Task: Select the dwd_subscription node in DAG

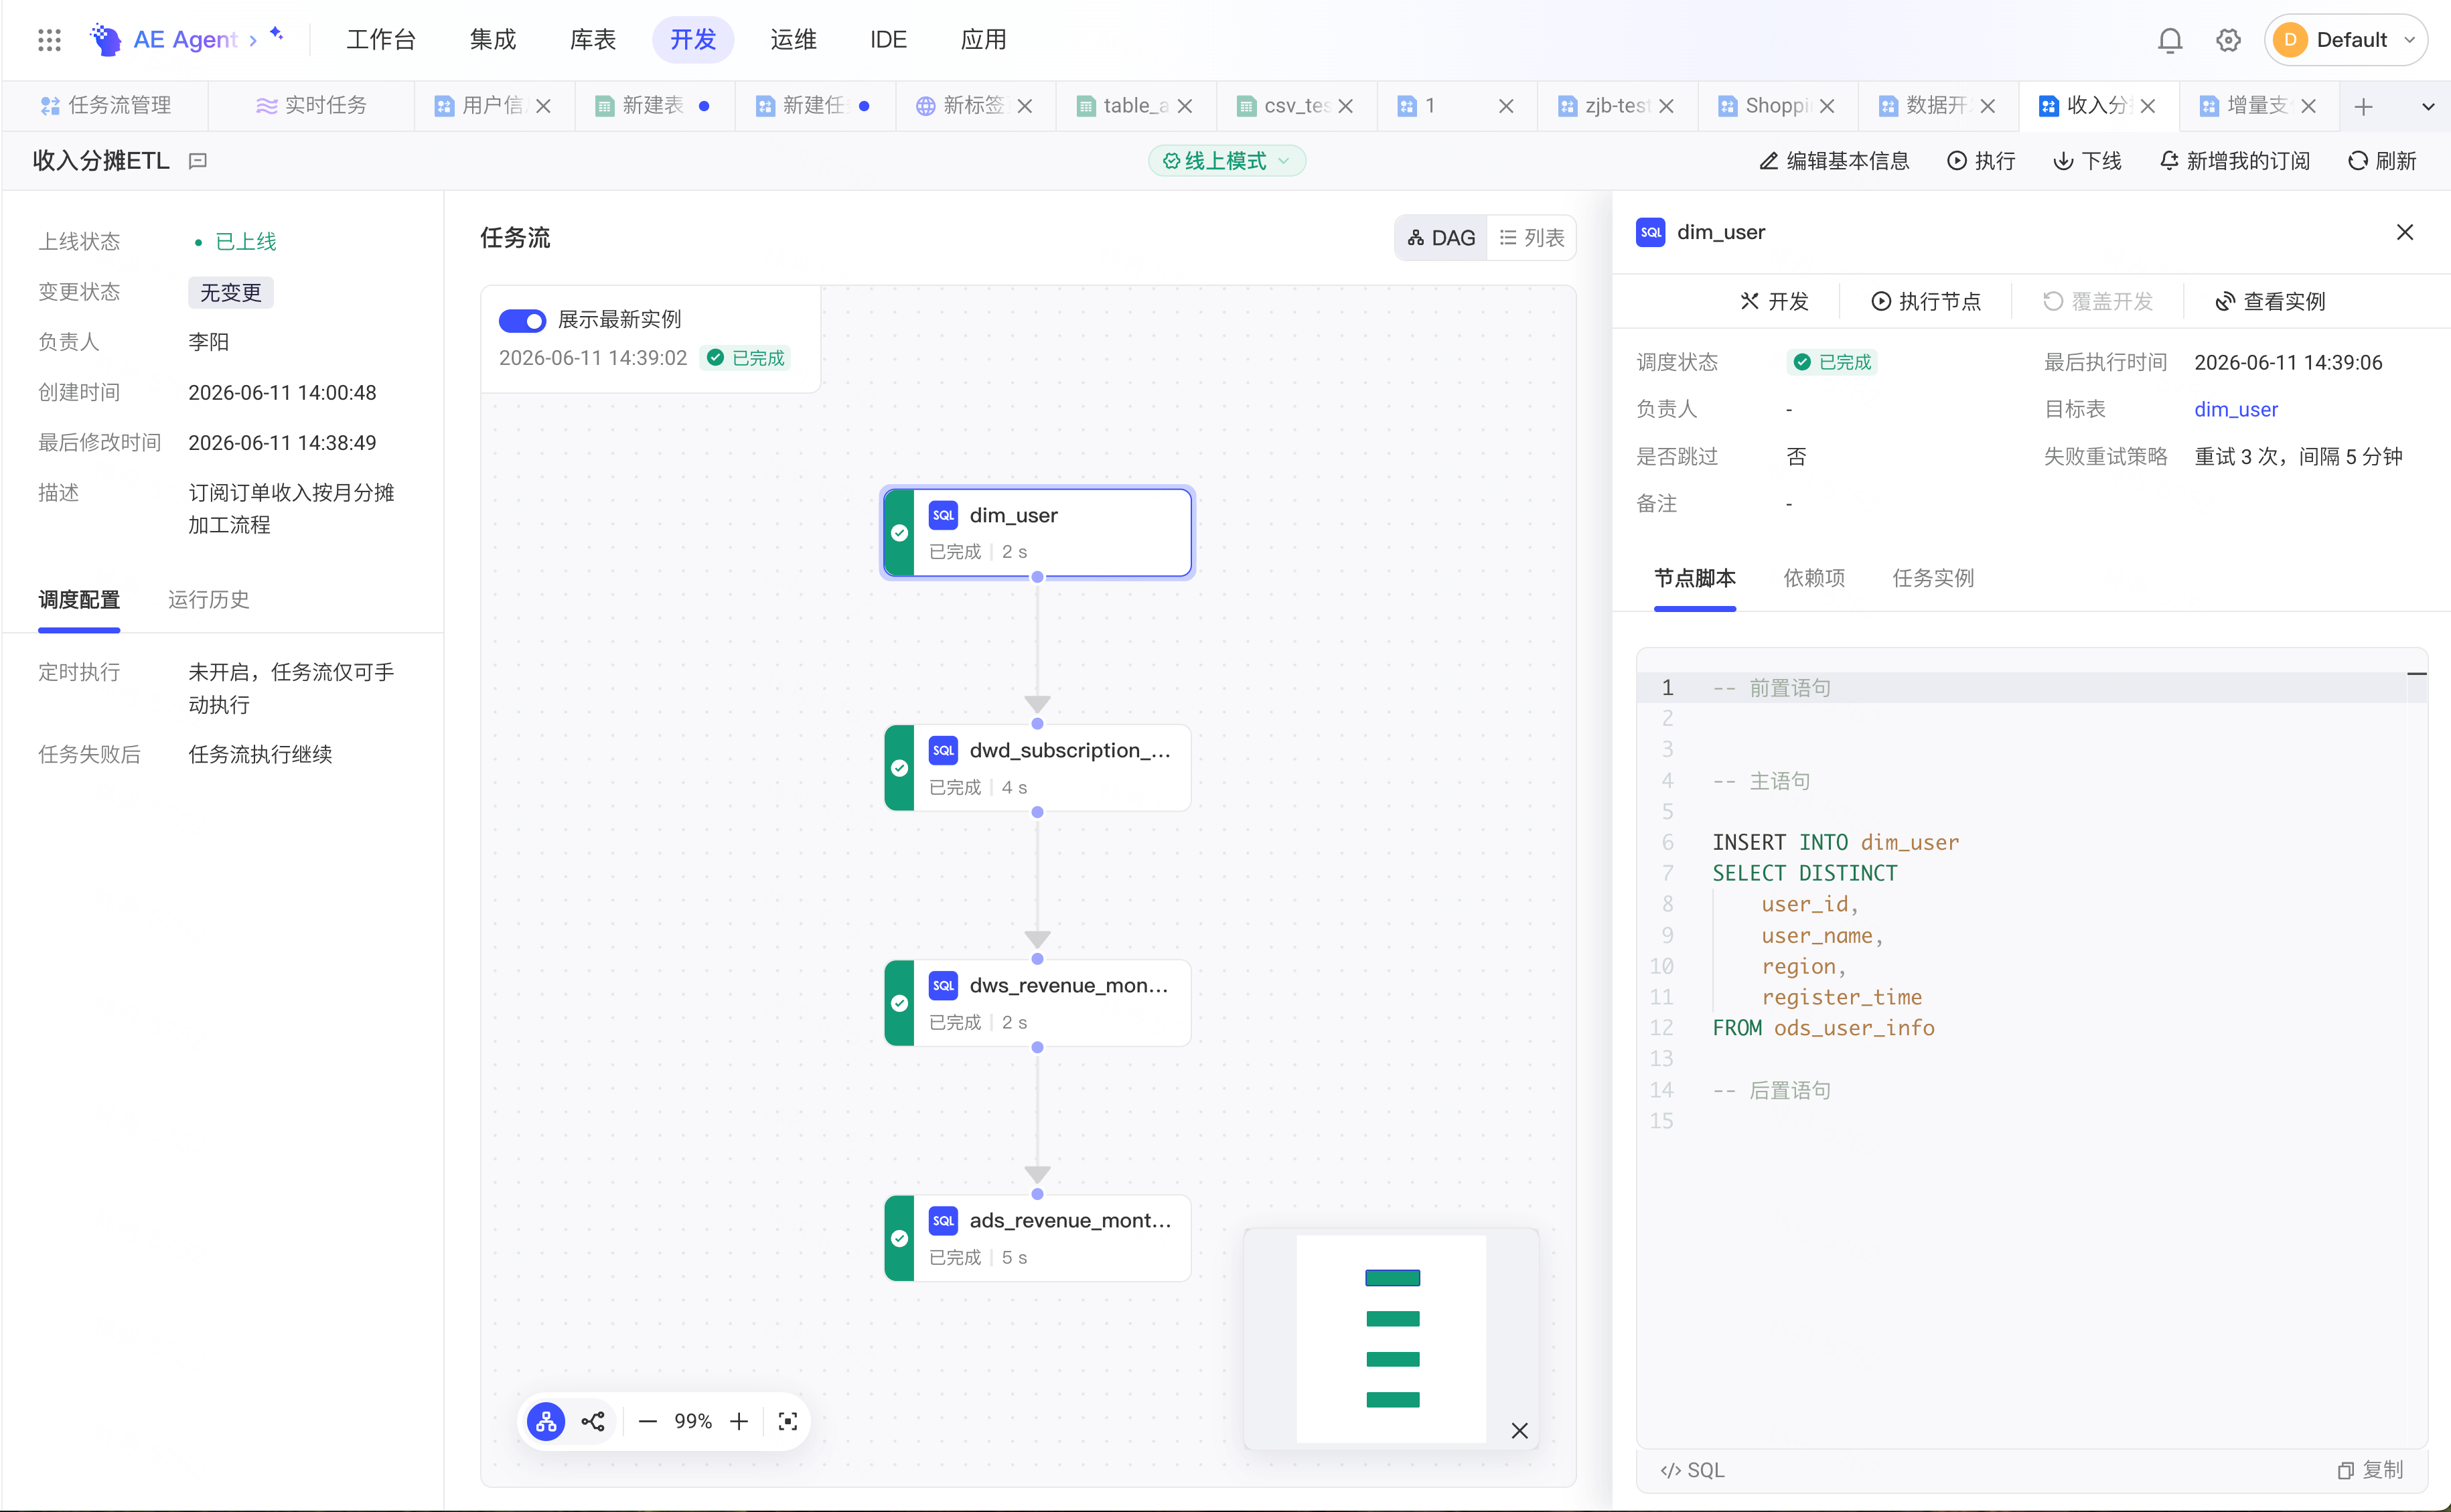Action: tap(1037, 768)
